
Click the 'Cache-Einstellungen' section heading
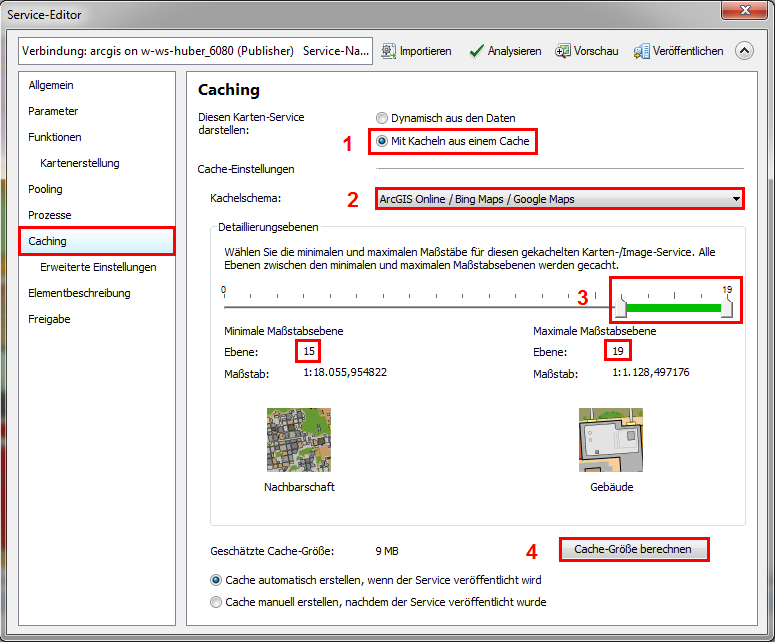(x=246, y=170)
